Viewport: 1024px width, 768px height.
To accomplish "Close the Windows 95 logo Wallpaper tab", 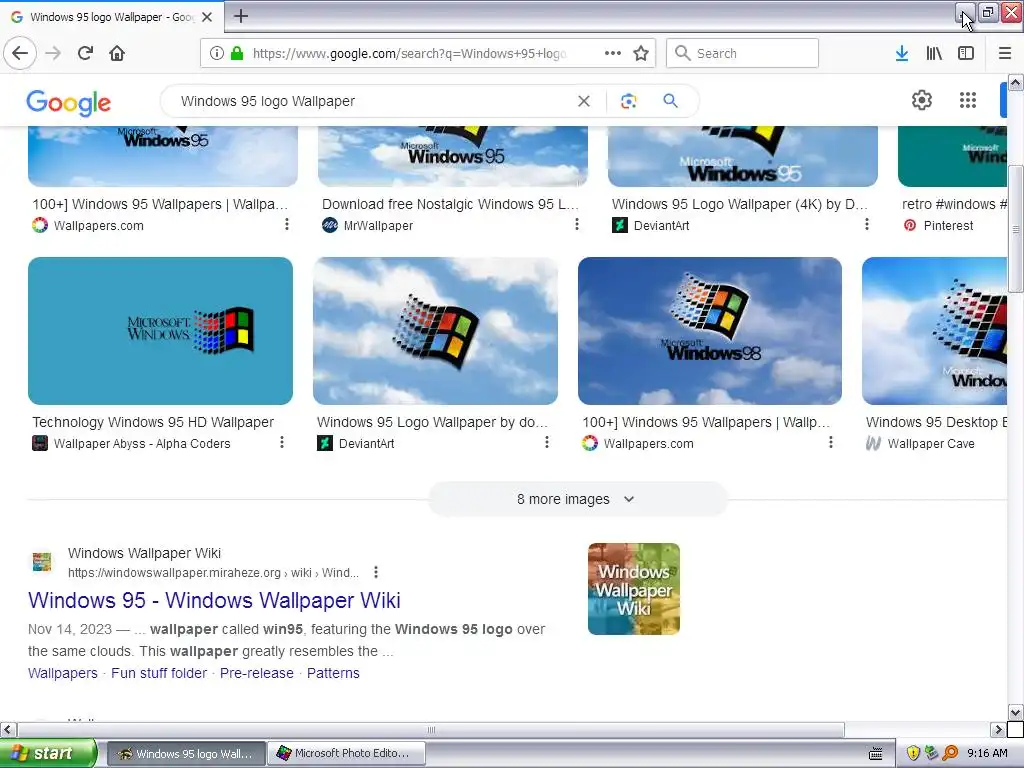I will [207, 17].
